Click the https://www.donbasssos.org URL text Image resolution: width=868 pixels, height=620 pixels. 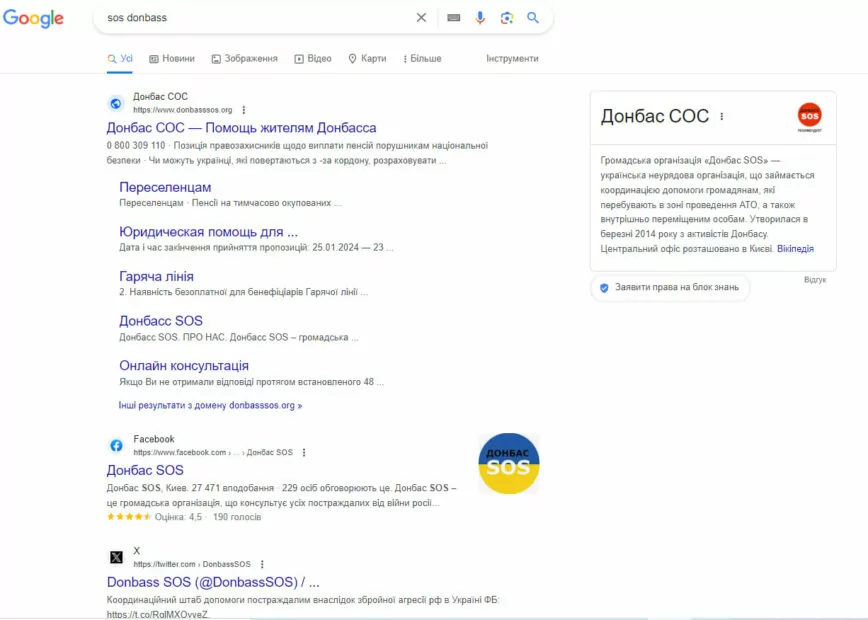(183, 110)
